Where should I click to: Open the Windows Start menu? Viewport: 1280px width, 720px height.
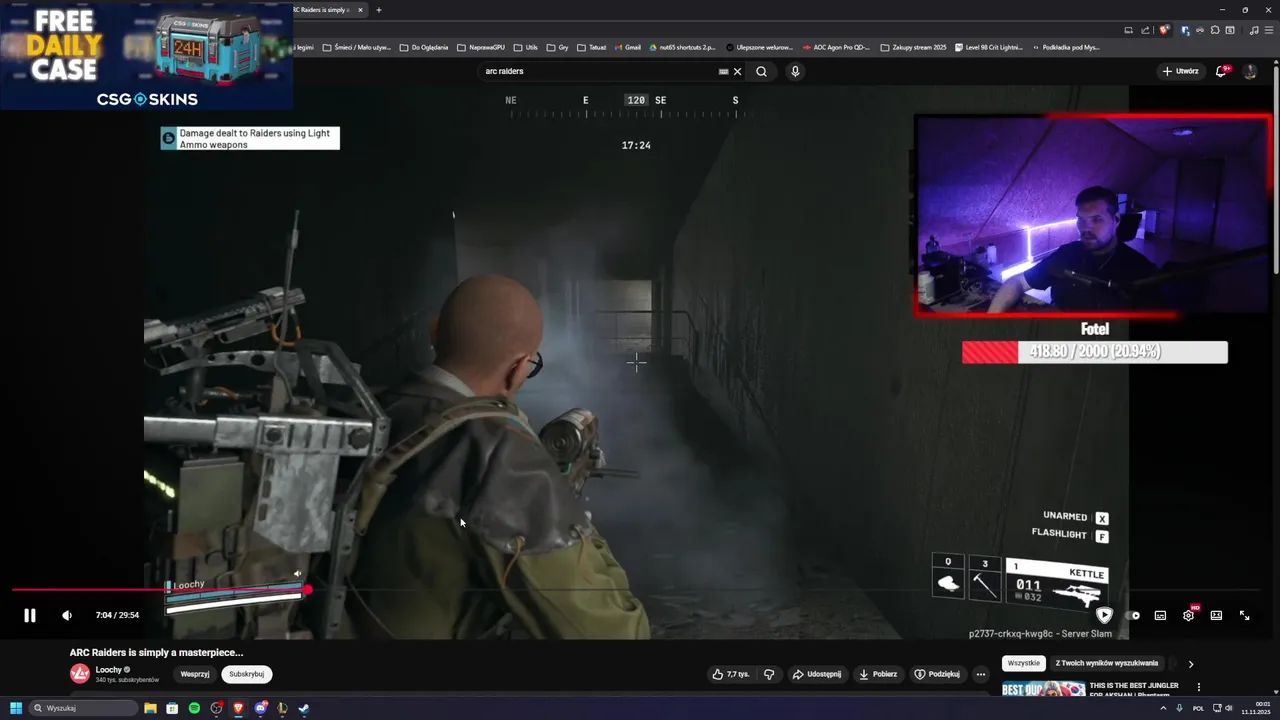(16, 708)
